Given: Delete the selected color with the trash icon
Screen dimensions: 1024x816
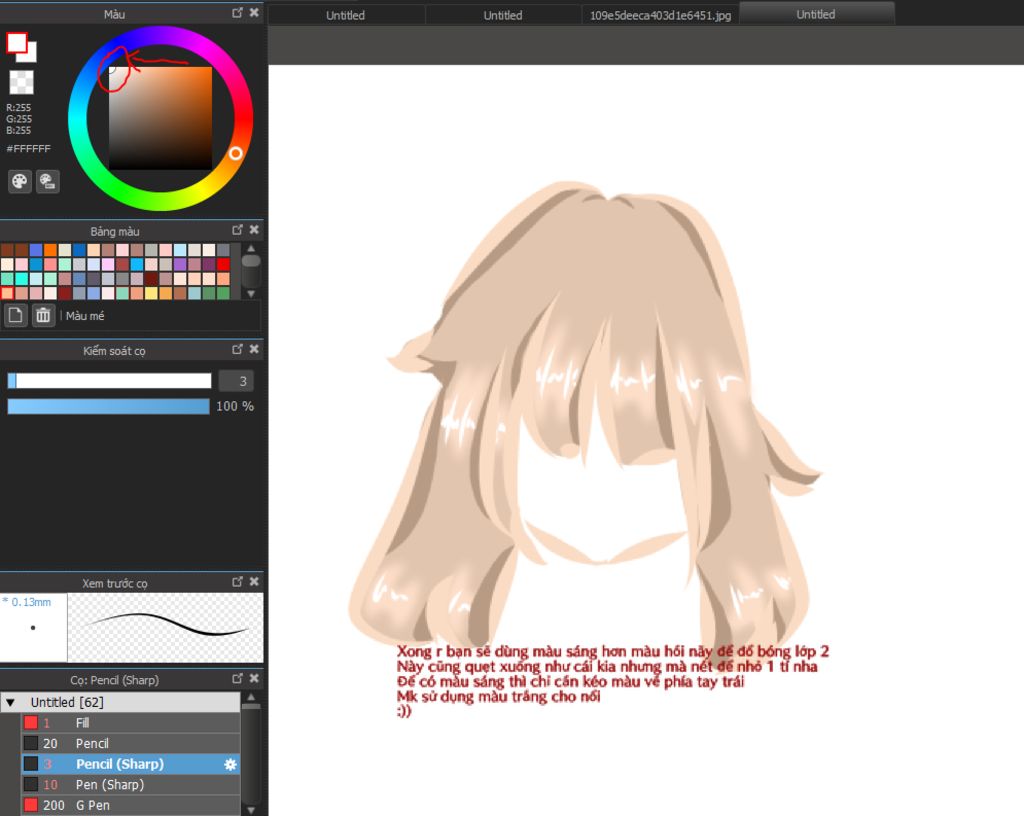Looking at the screenshot, I should [42, 316].
